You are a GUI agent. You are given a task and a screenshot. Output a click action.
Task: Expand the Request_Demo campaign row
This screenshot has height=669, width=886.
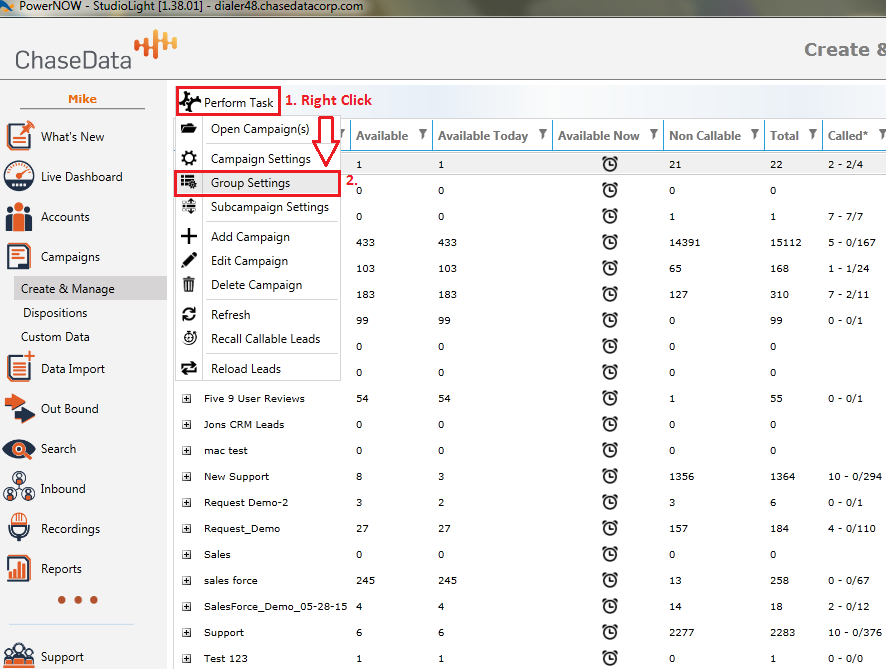(x=186, y=529)
